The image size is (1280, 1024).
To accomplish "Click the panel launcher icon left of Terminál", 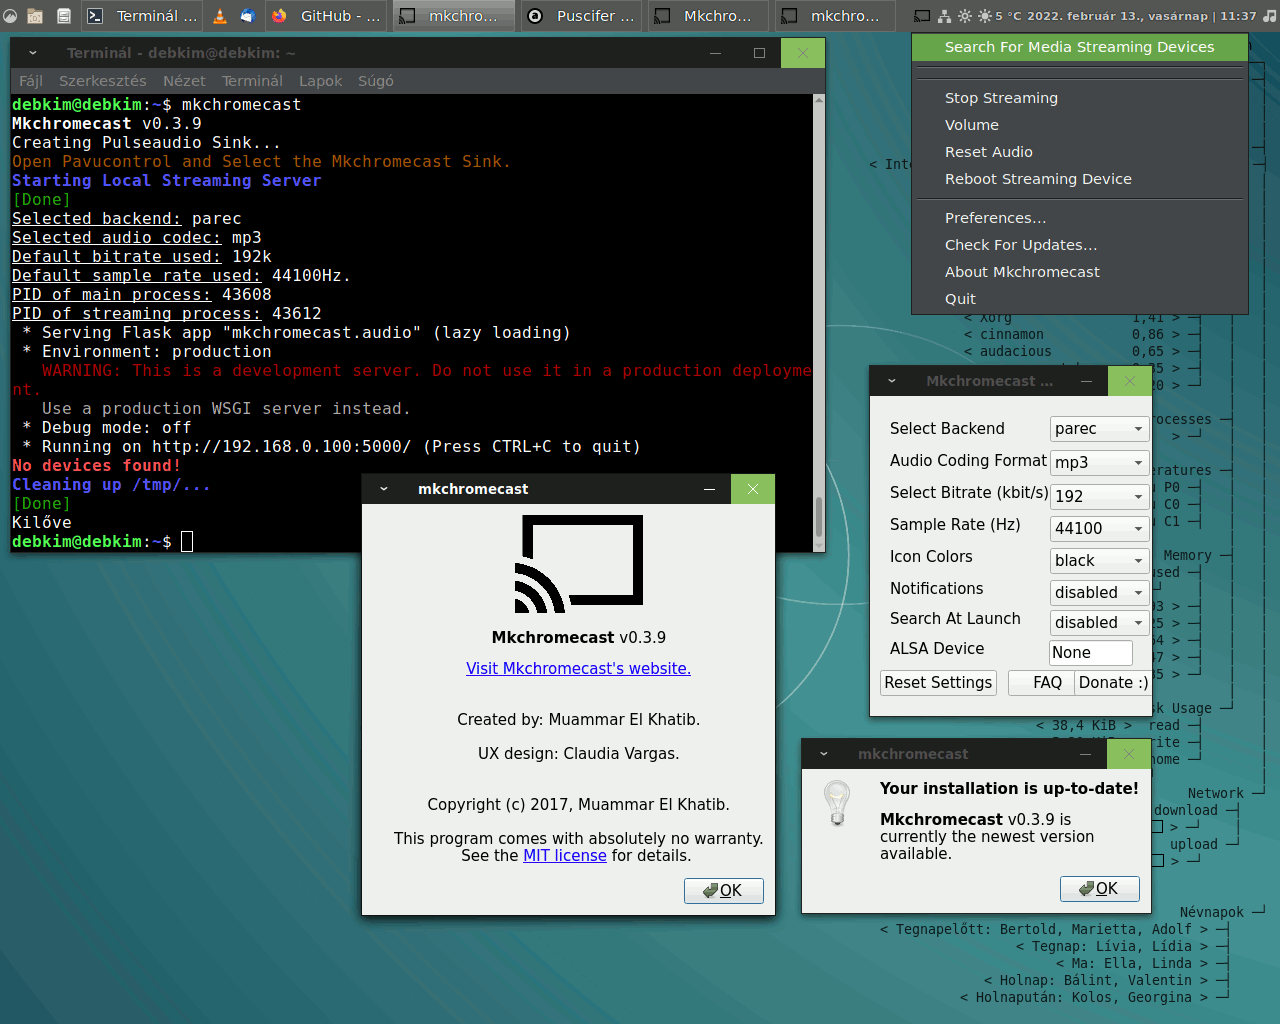I will 64,15.
